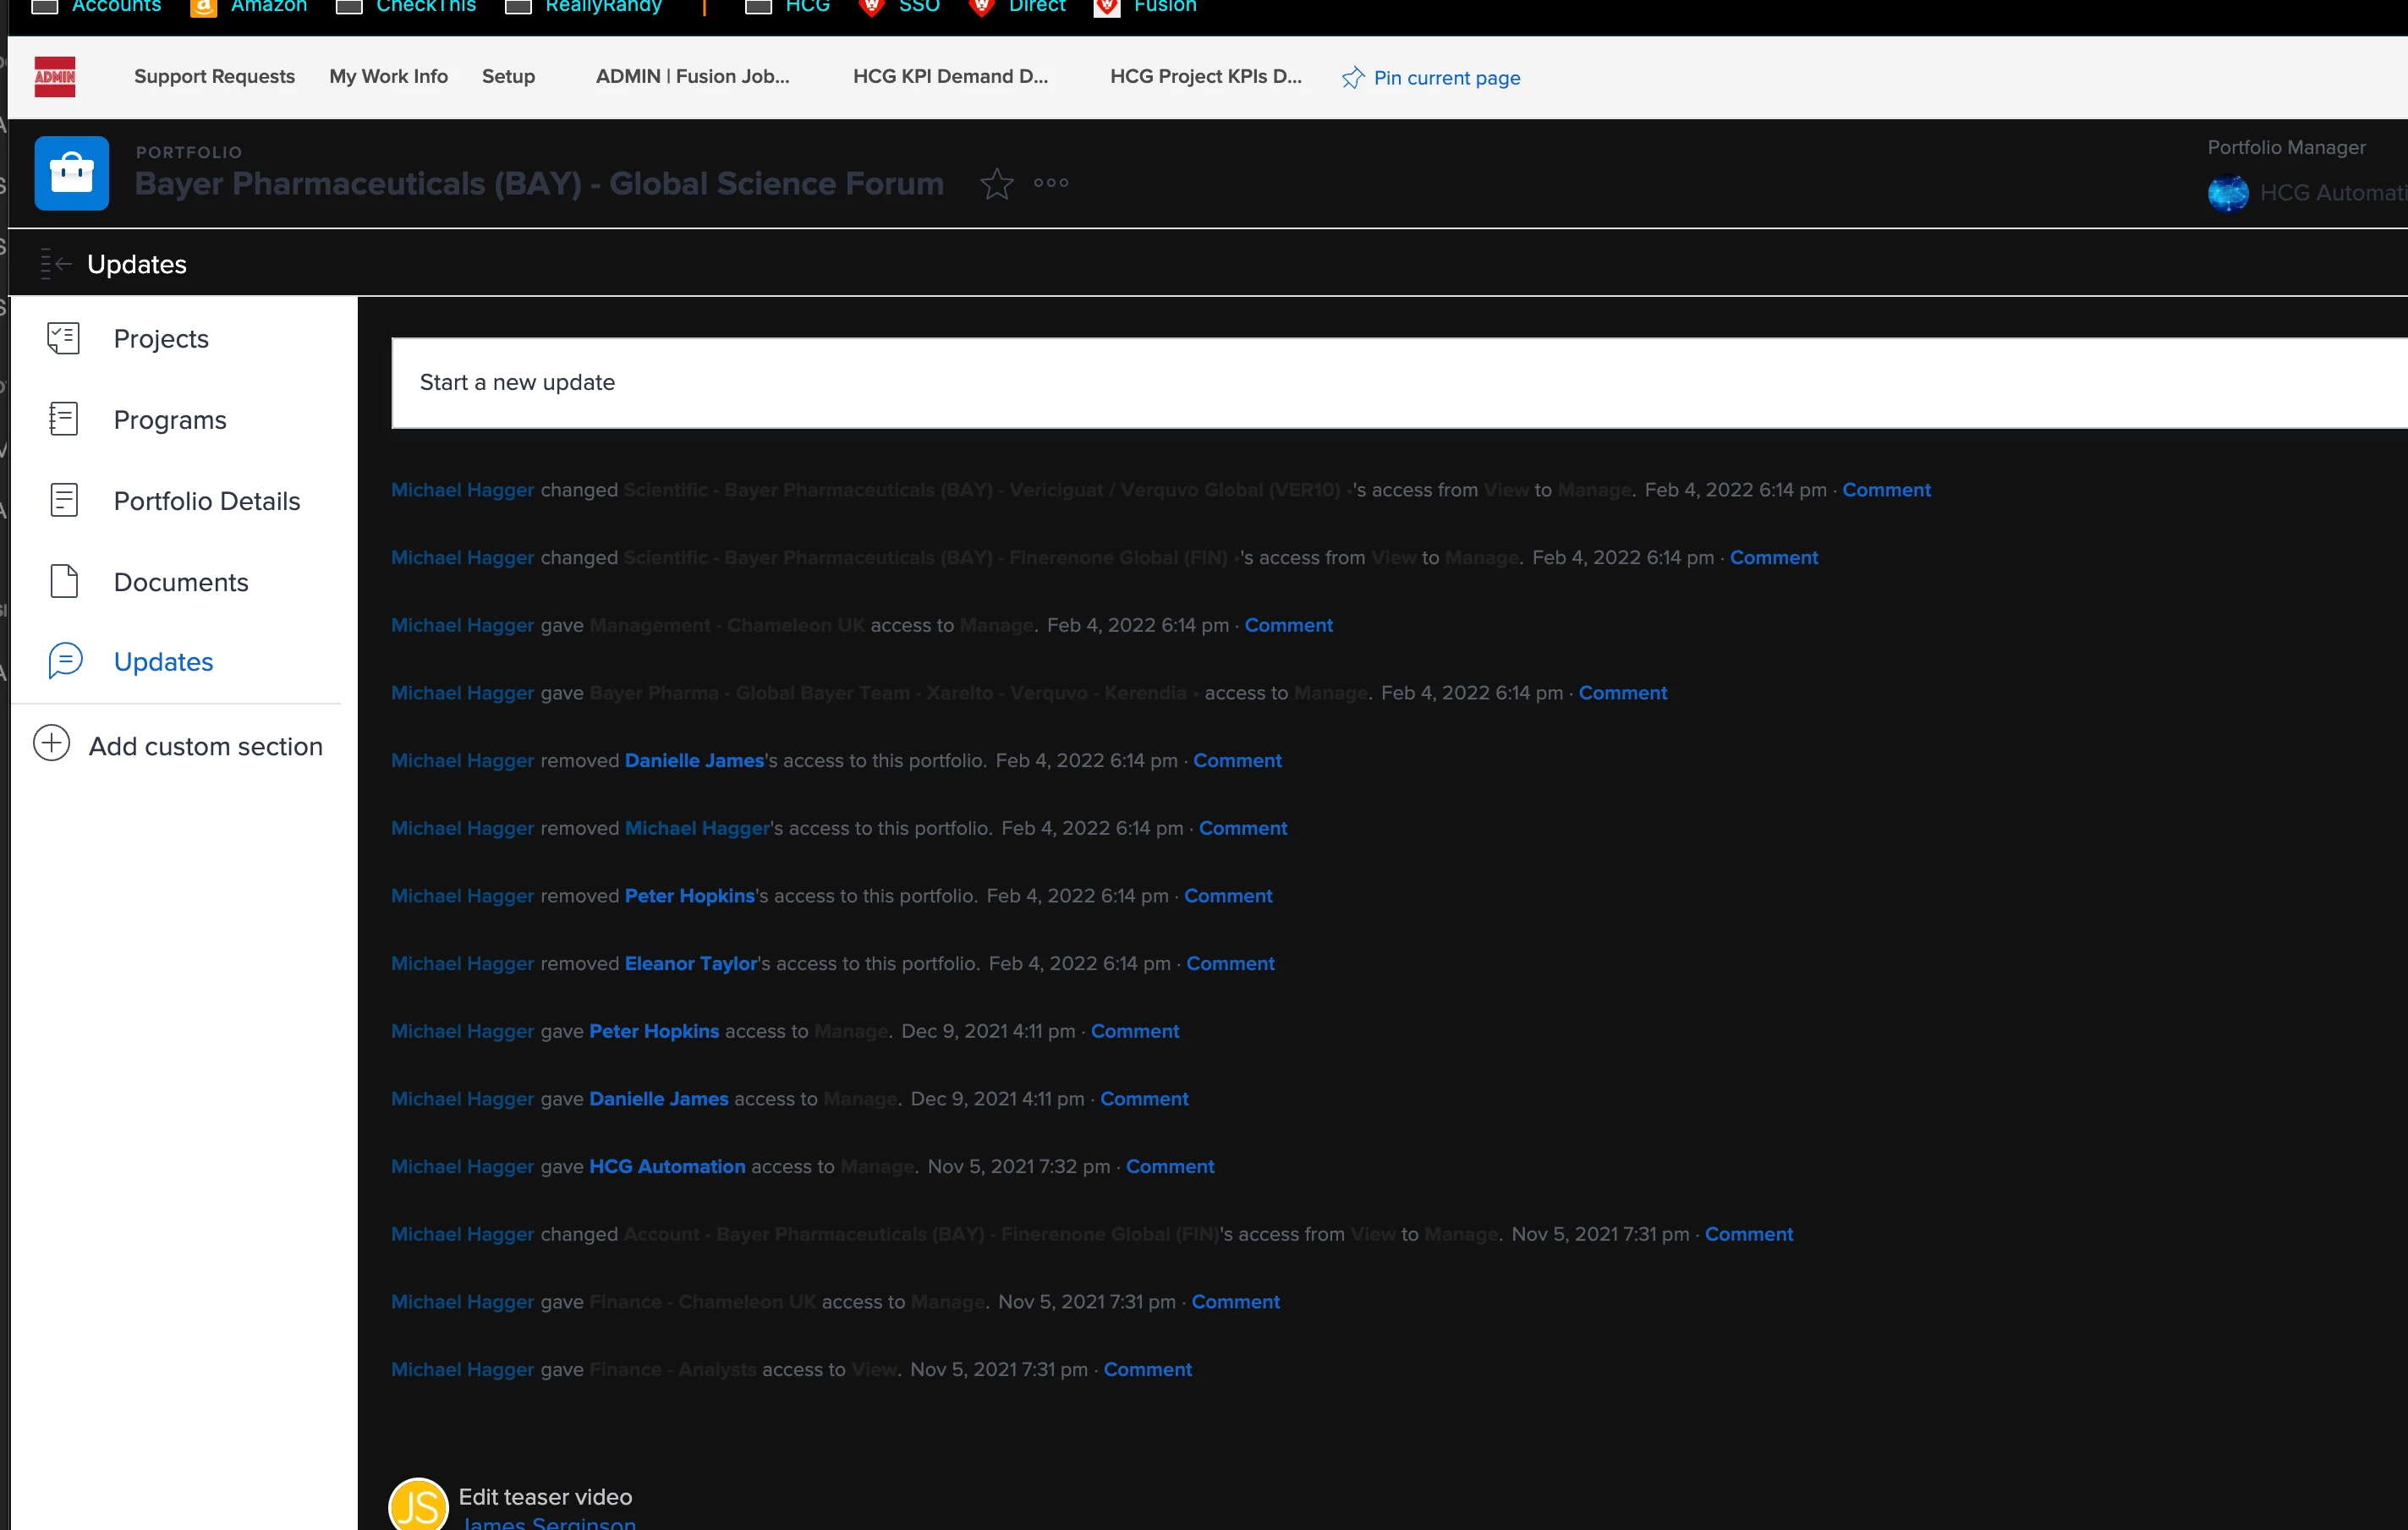Favorite portfolio with the star icon

(x=996, y=184)
